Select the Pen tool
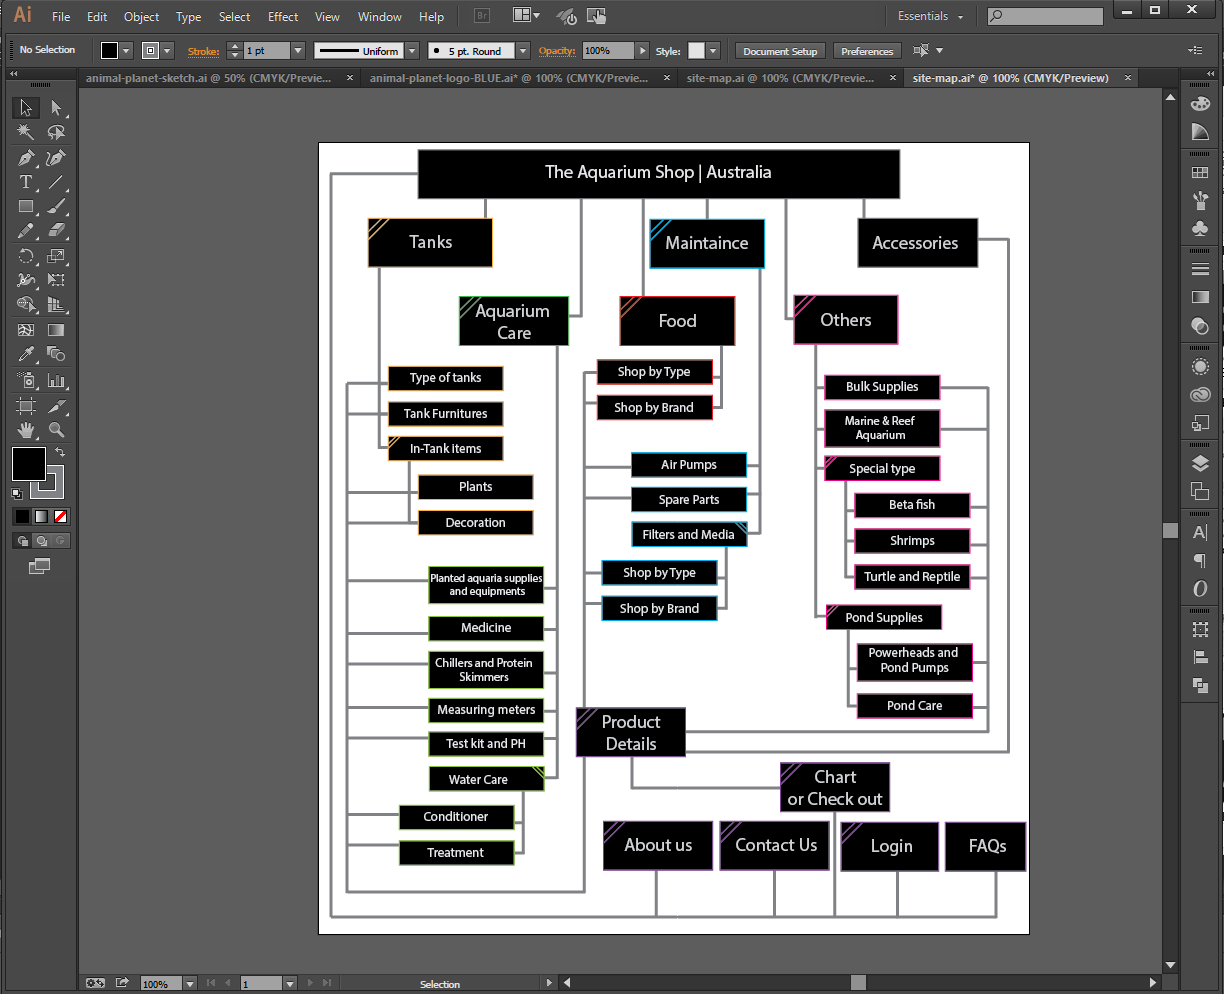Viewport: 1224px width, 994px height. (x=26, y=158)
